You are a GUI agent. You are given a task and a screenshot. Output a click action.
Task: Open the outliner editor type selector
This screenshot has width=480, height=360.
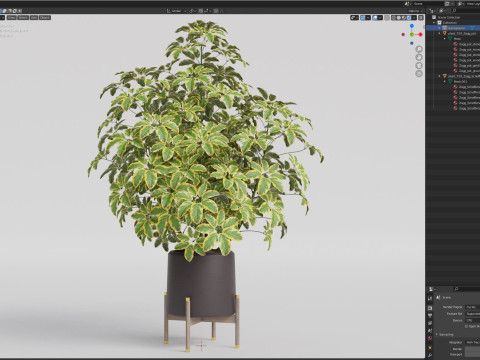tap(432, 11)
